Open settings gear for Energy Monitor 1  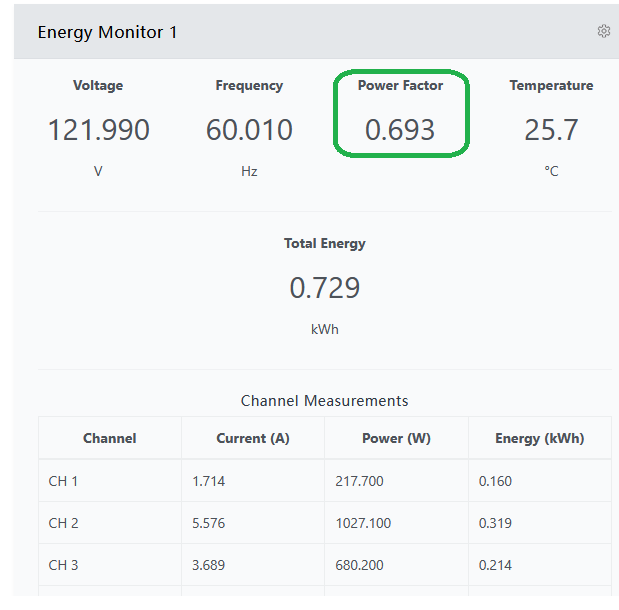[604, 32]
